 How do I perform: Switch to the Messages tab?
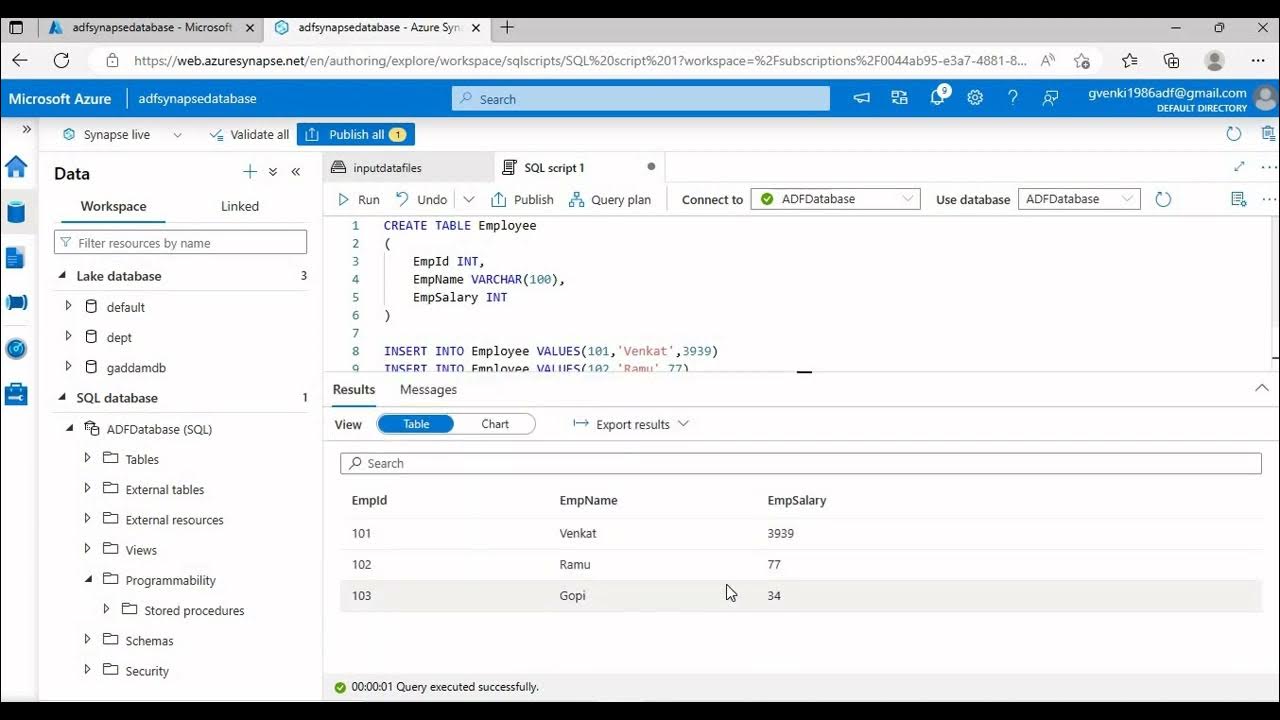click(x=428, y=390)
